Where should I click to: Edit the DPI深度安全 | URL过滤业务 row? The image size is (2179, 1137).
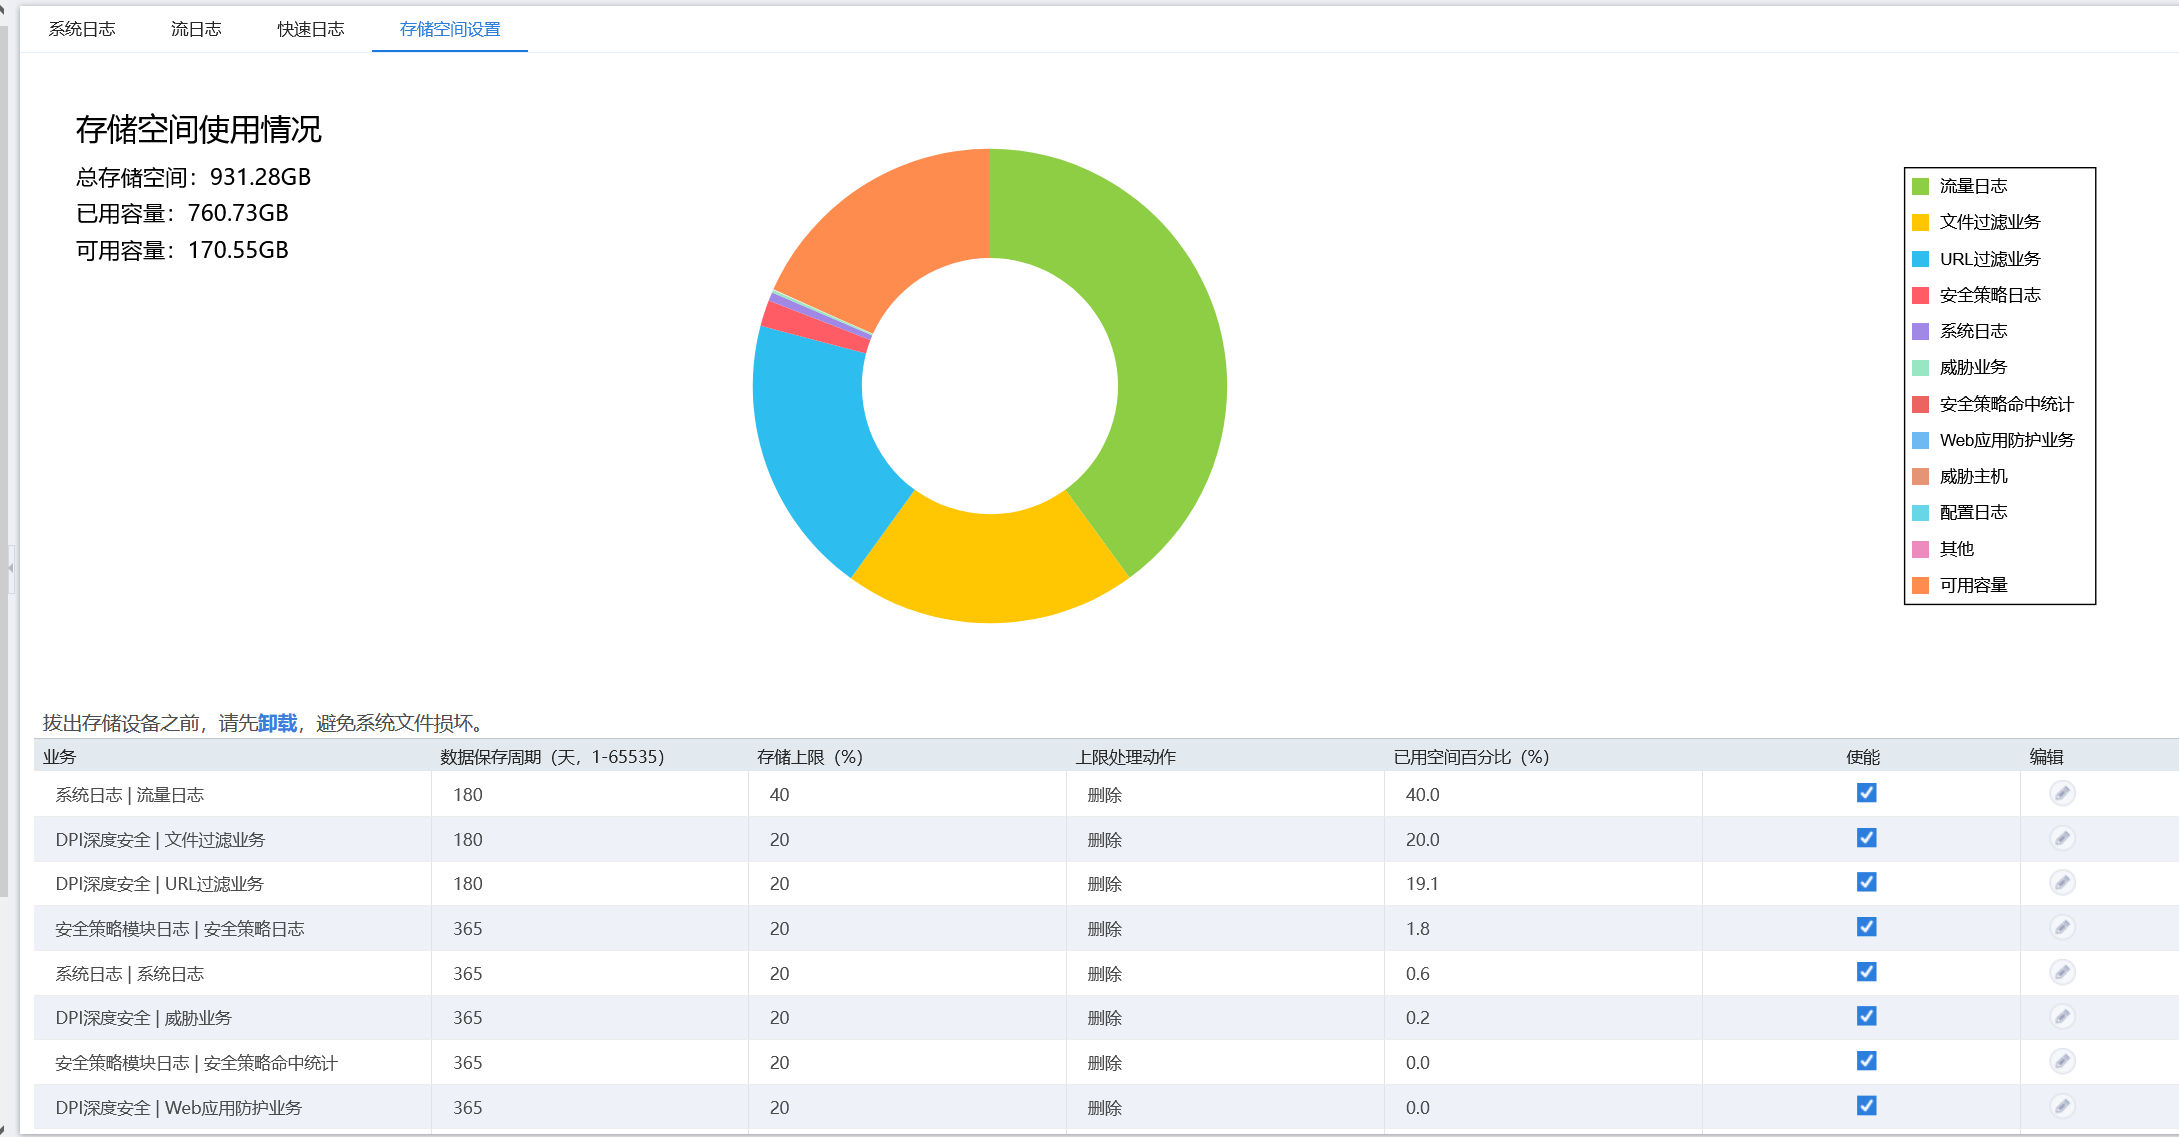pos(2061,883)
